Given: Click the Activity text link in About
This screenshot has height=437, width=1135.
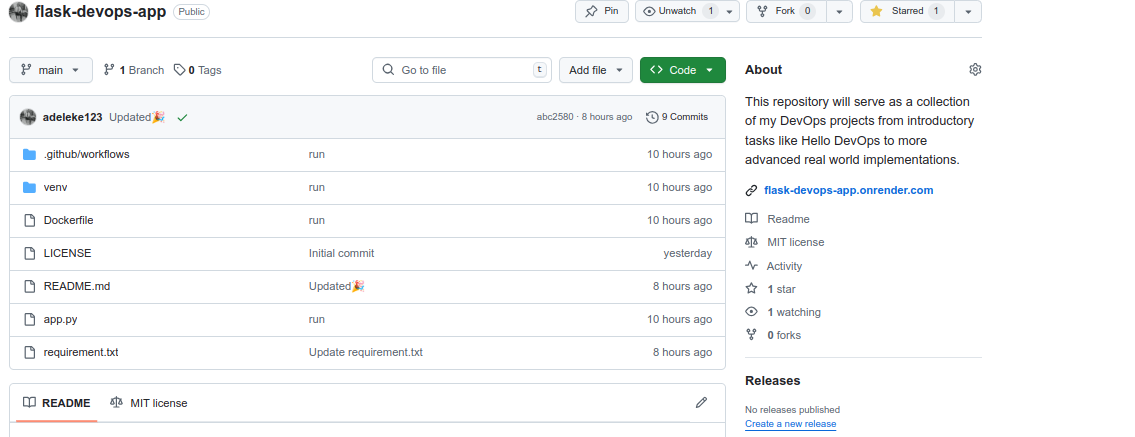Looking at the screenshot, I should click(x=785, y=266).
